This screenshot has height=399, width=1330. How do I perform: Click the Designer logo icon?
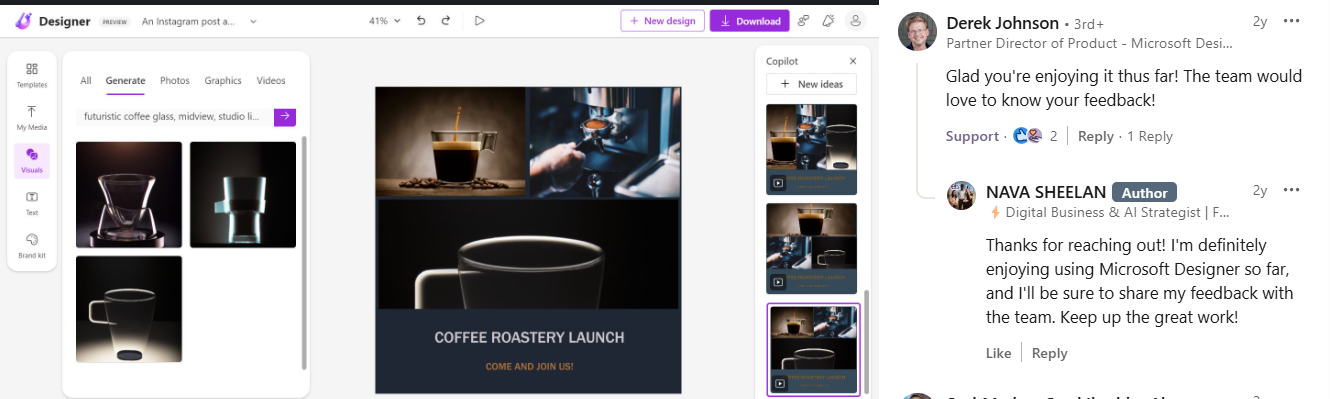click(x=25, y=20)
